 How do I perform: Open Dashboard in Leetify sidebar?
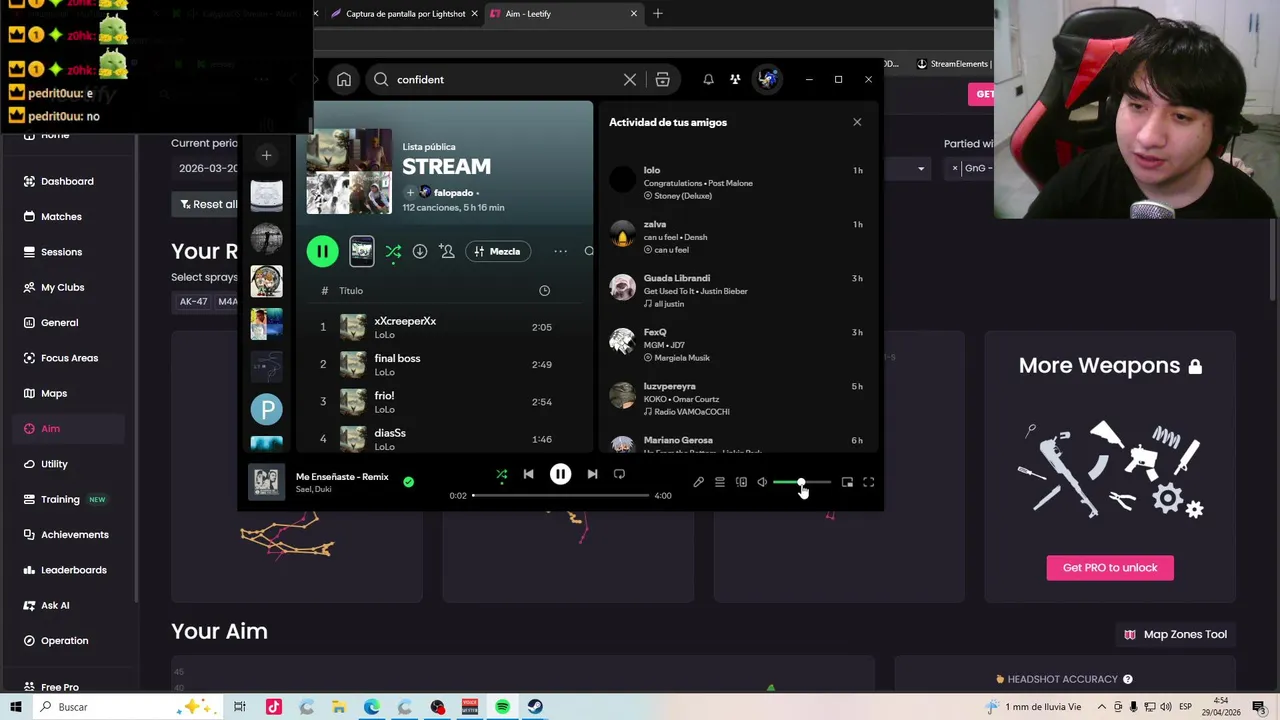click(x=67, y=181)
